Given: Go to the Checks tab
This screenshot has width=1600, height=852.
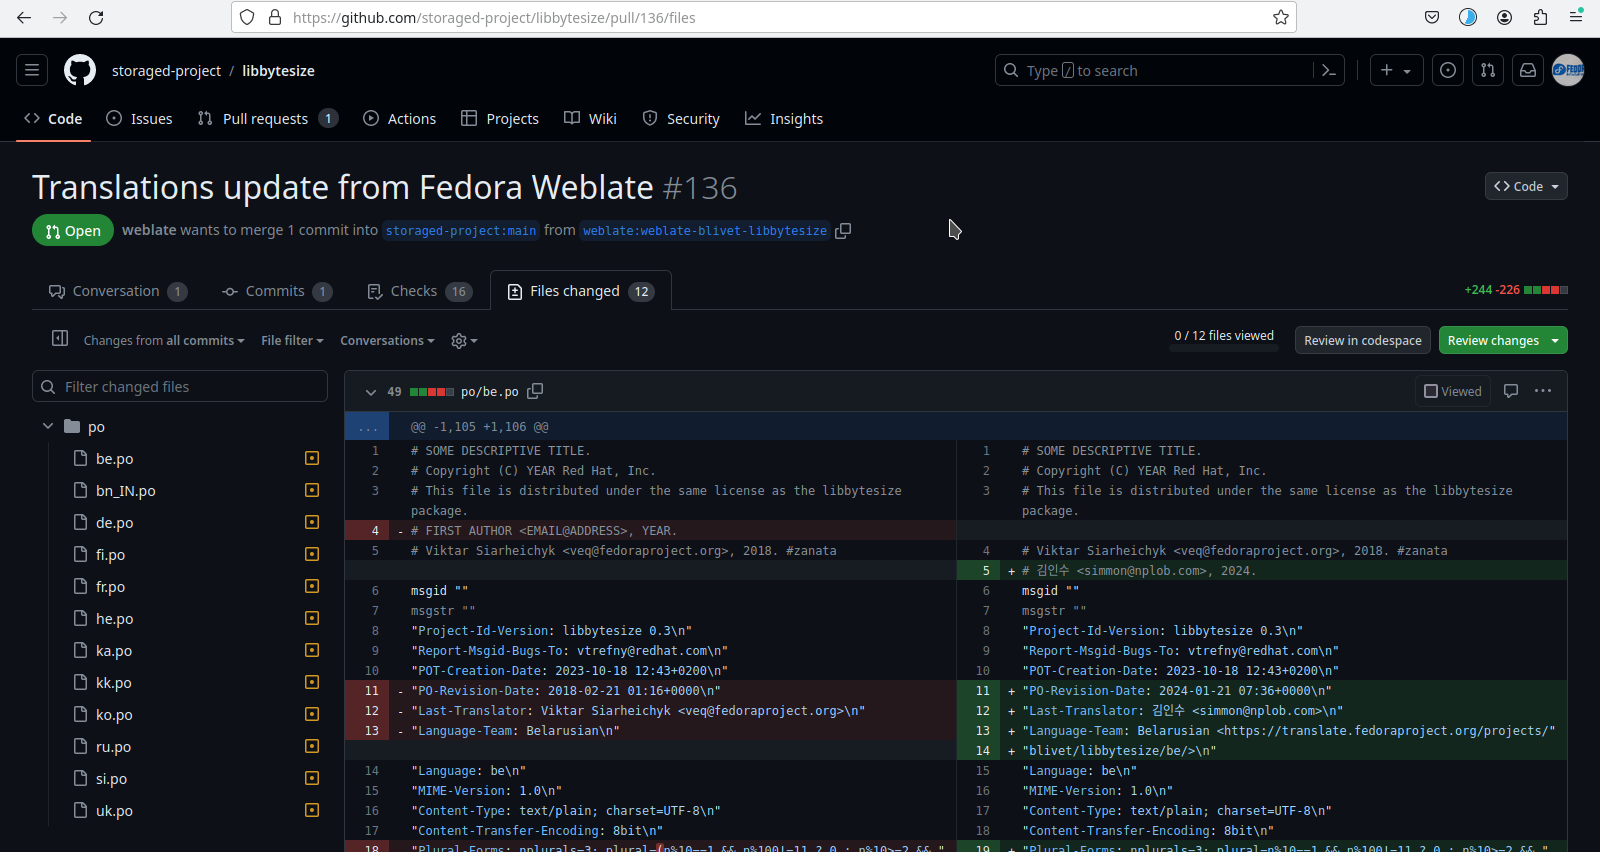Looking at the screenshot, I should (x=414, y=291).
